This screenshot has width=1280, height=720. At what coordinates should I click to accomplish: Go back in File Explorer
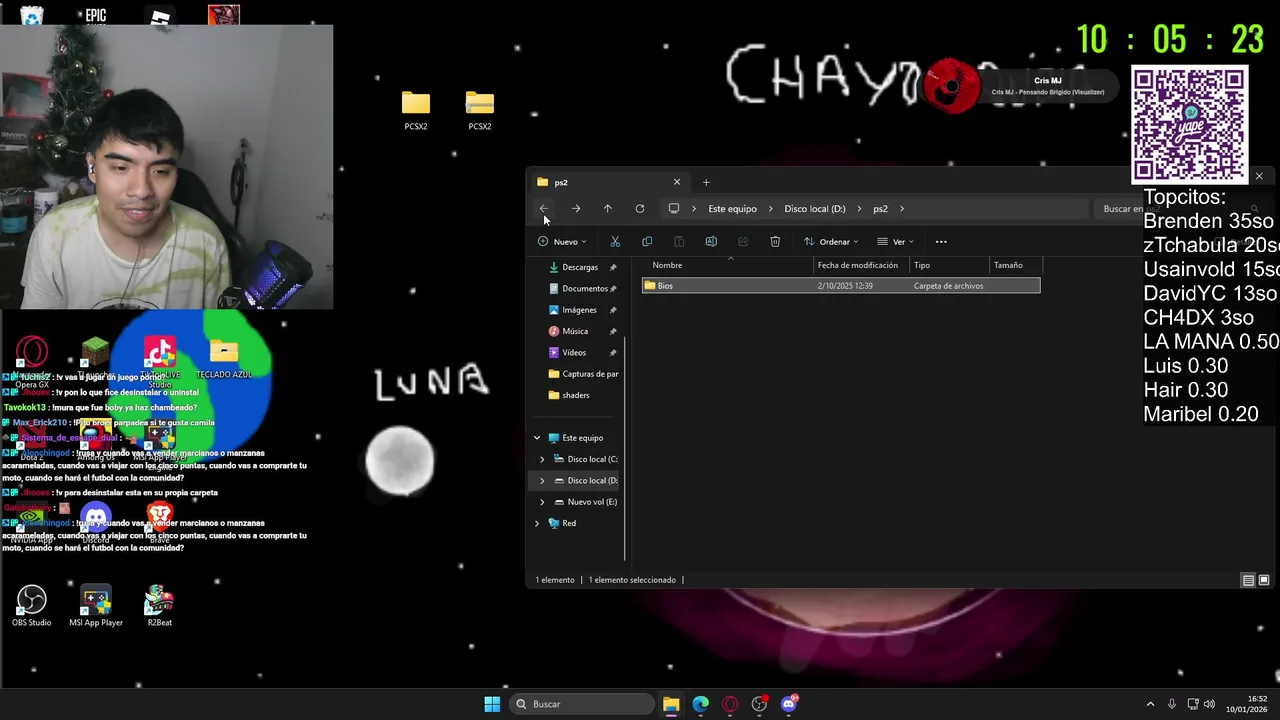pos(544,209)
